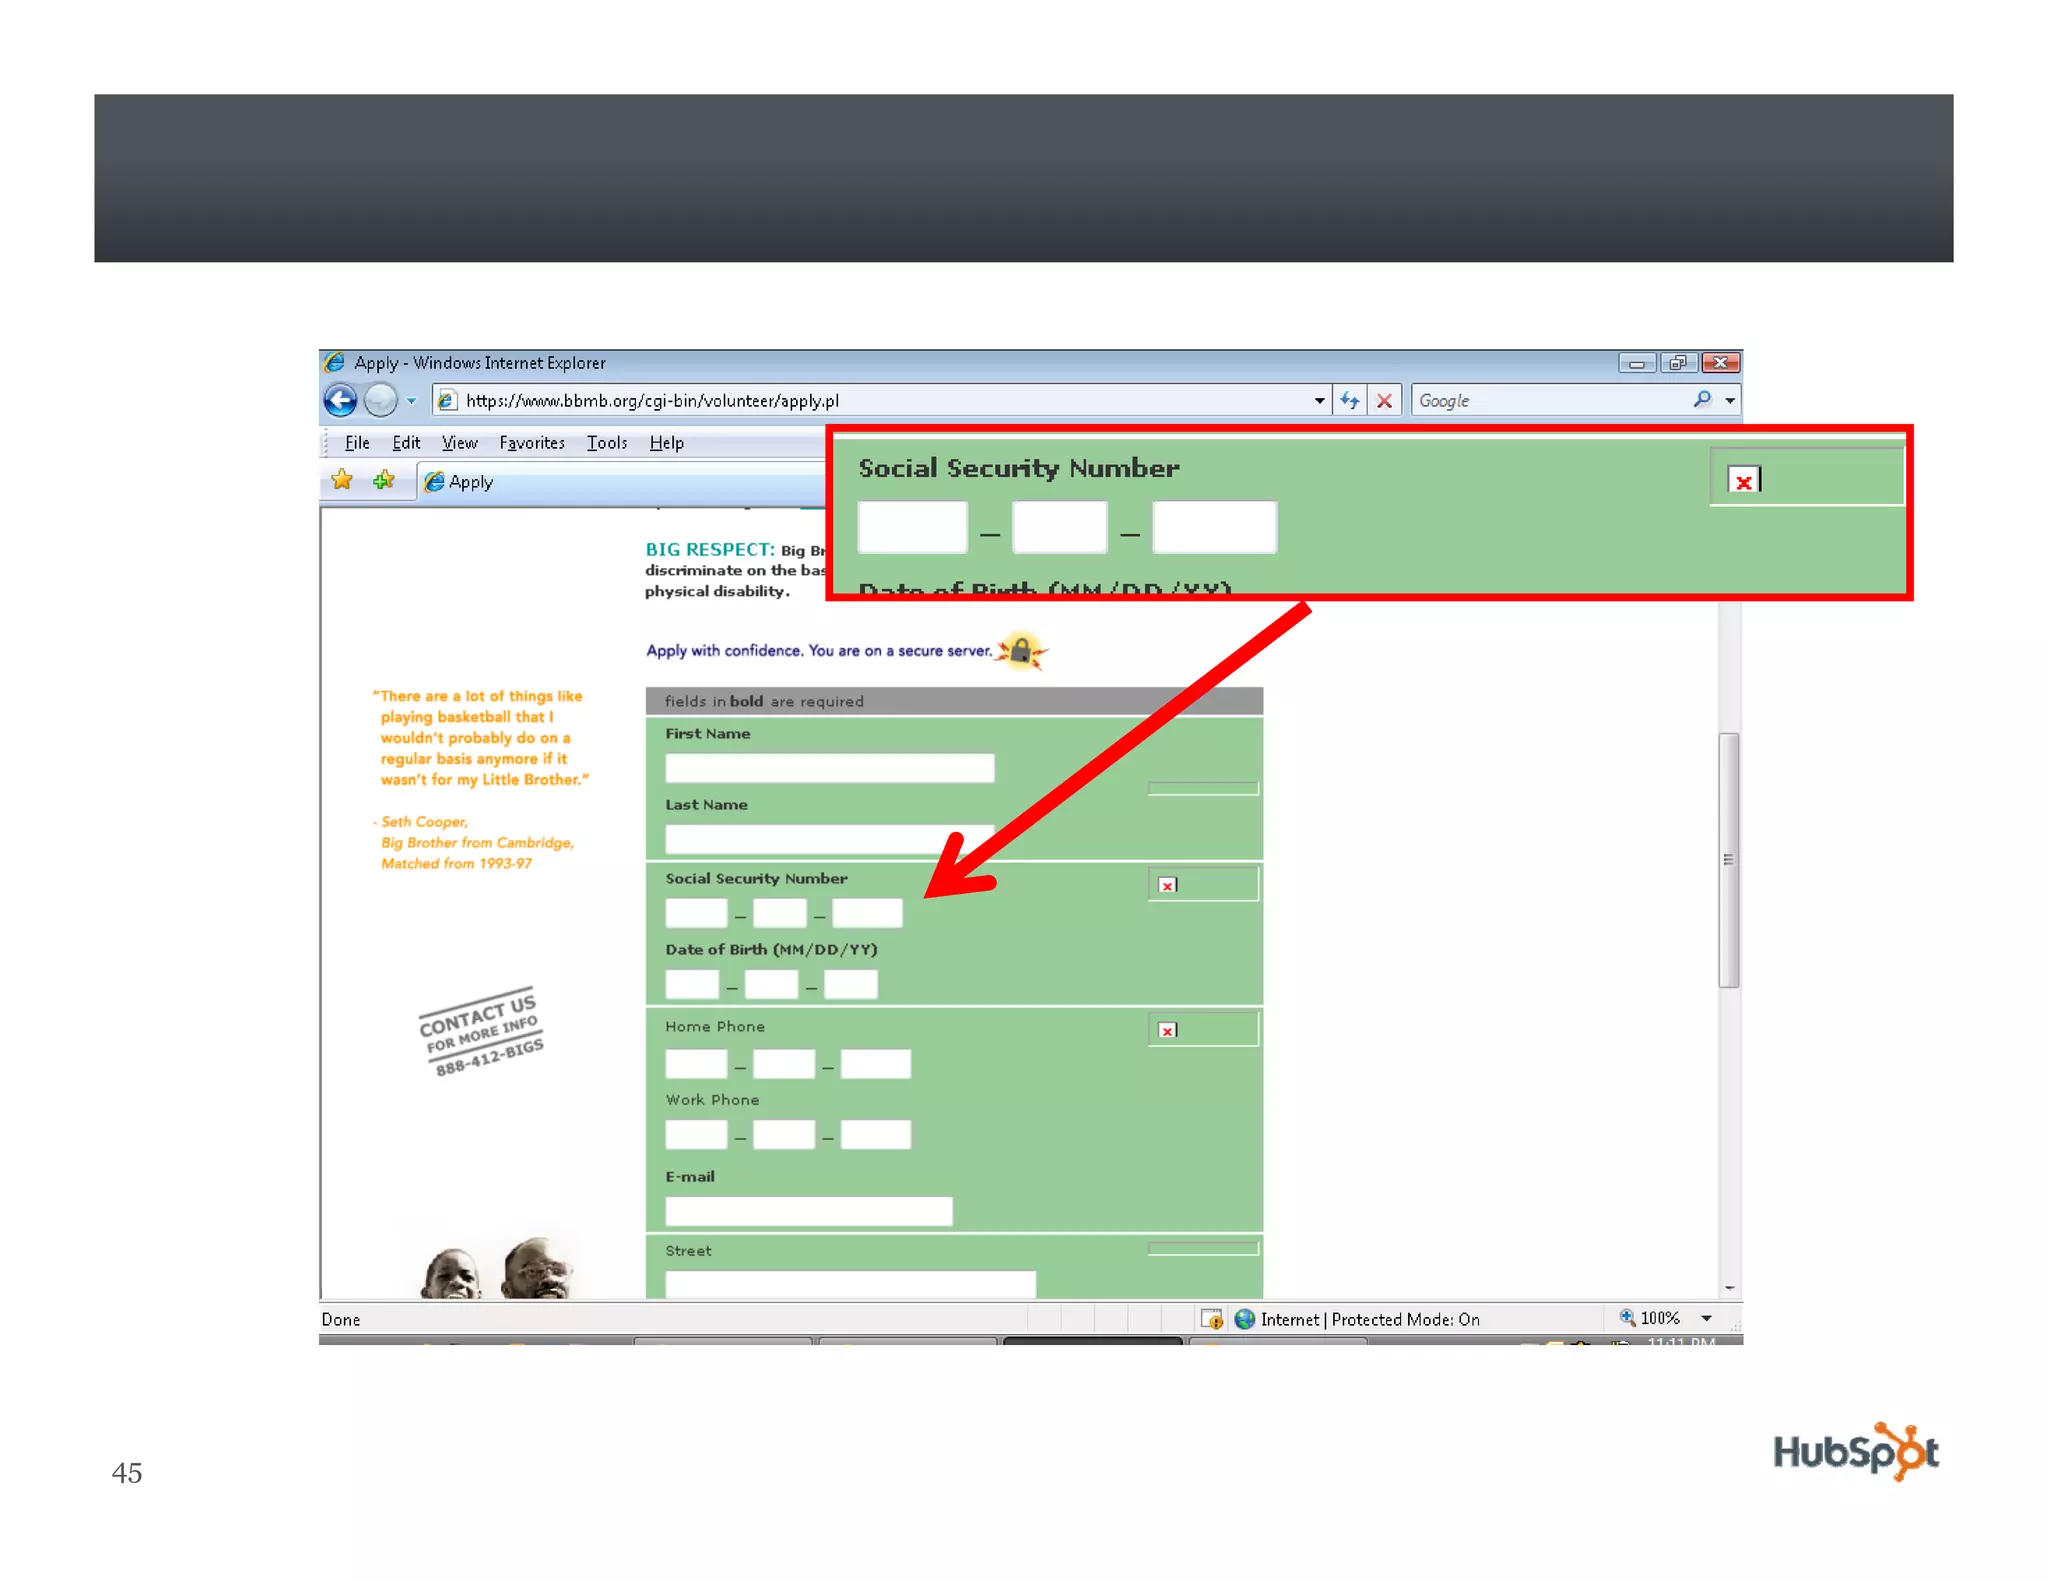Click the secure server padlock icon

[x=1020, y=651]
